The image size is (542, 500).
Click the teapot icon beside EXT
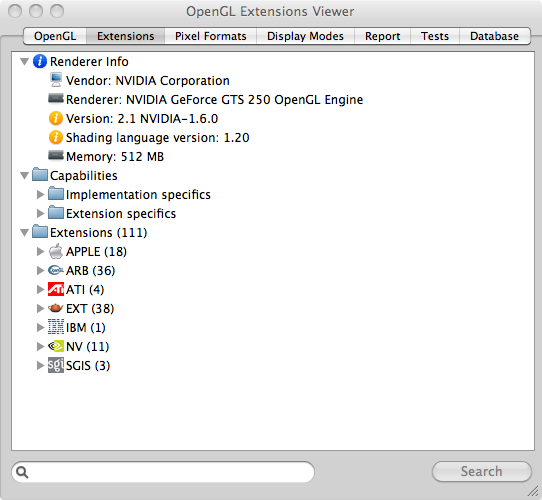pyautogui.click(x=56, y=308)
